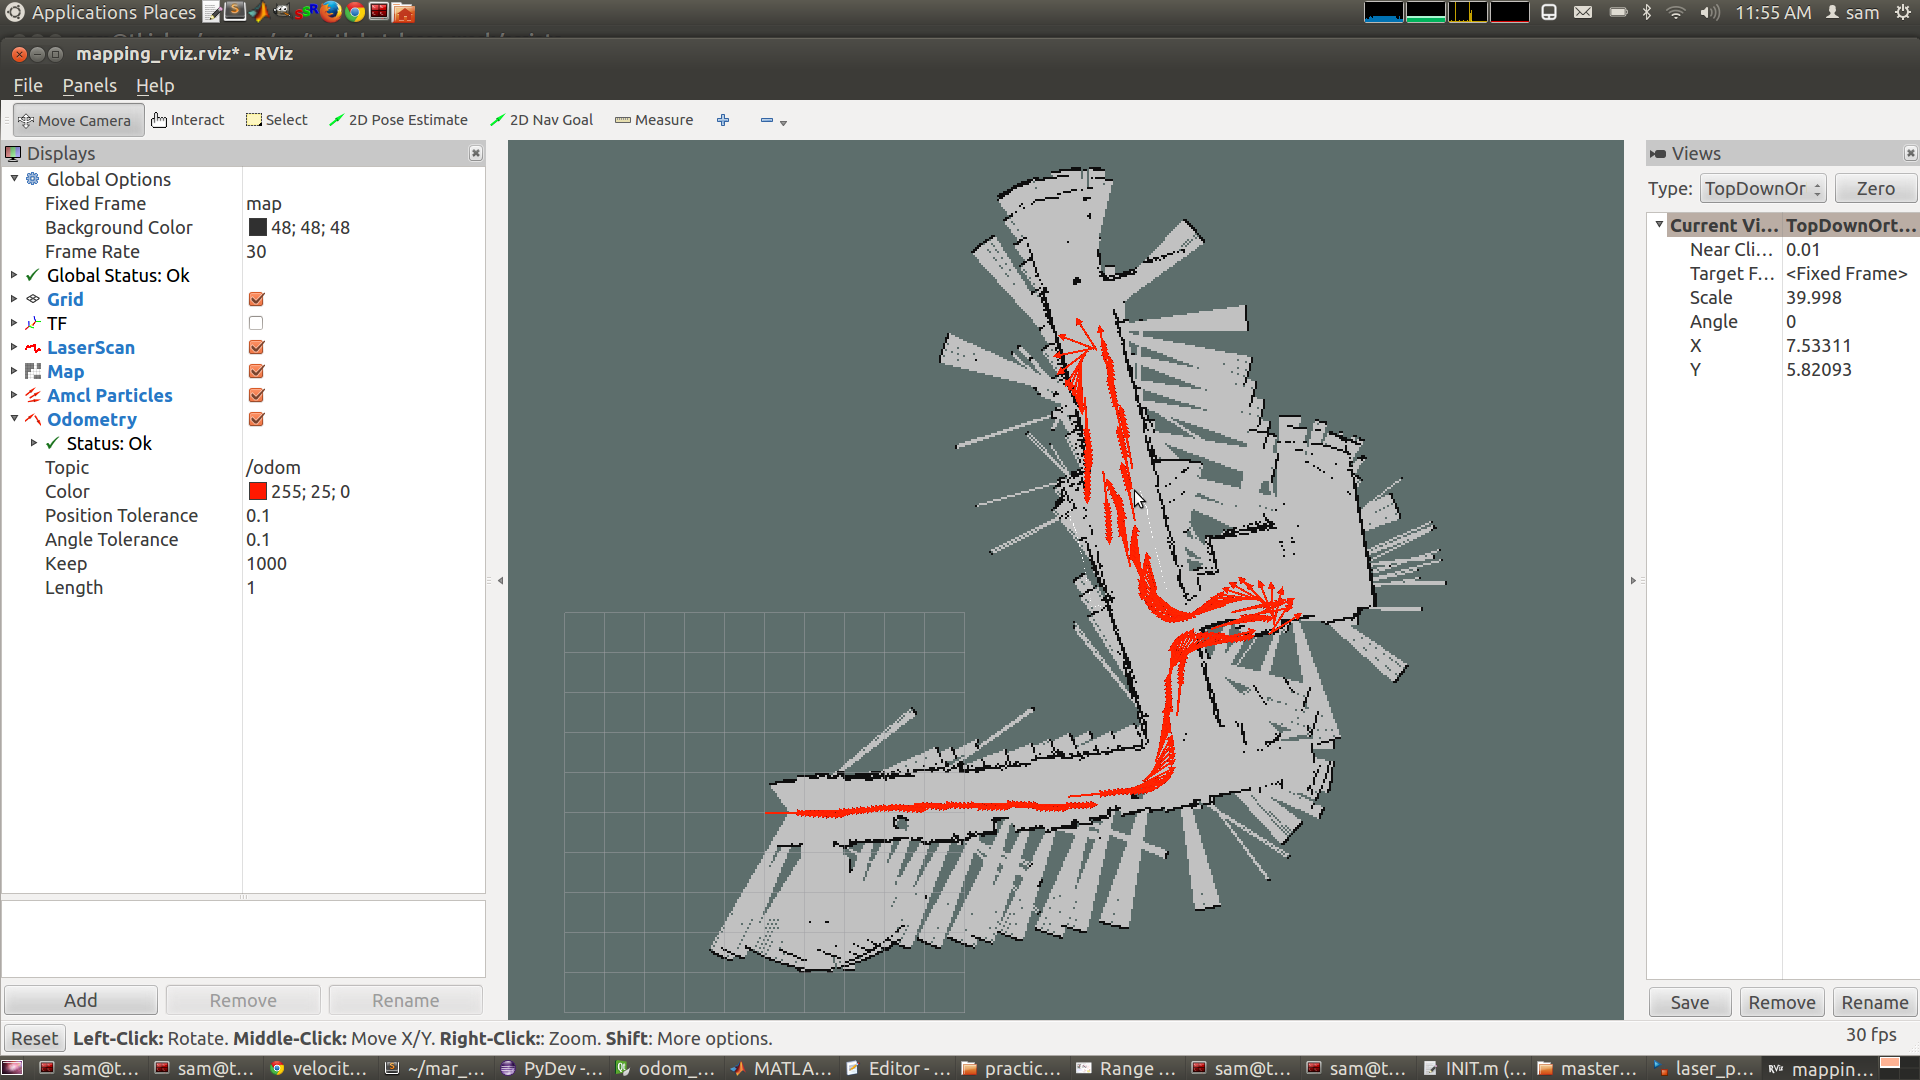Viewport: 1920px width, 1080px height.
Task: Open Firefox from the top panel
Action: coord(331,12)
